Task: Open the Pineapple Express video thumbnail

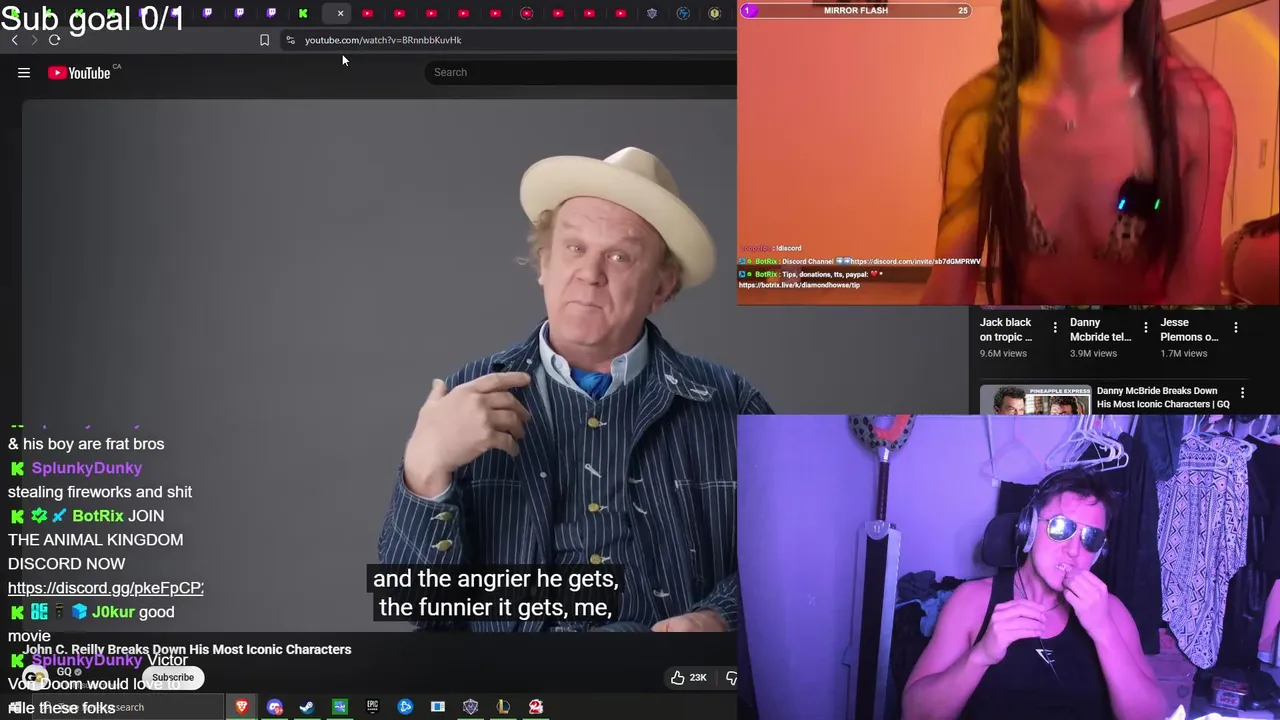Action: pyautogui.click(x=1035, y=400)
